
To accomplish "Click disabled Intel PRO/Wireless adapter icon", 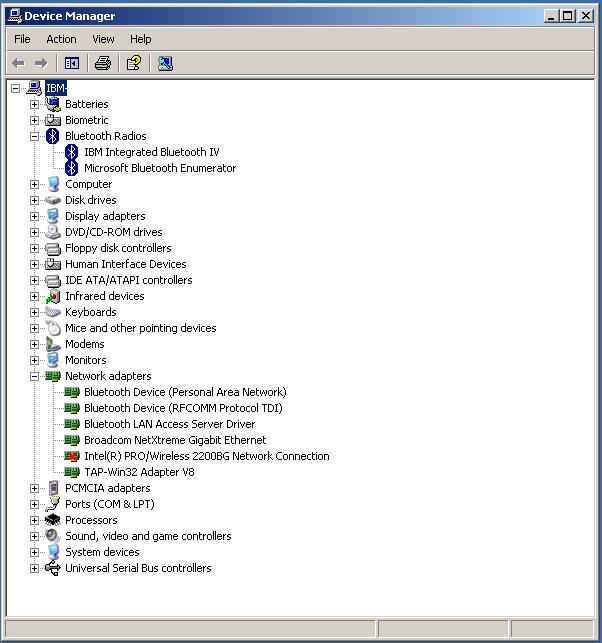I will [72, 456].
